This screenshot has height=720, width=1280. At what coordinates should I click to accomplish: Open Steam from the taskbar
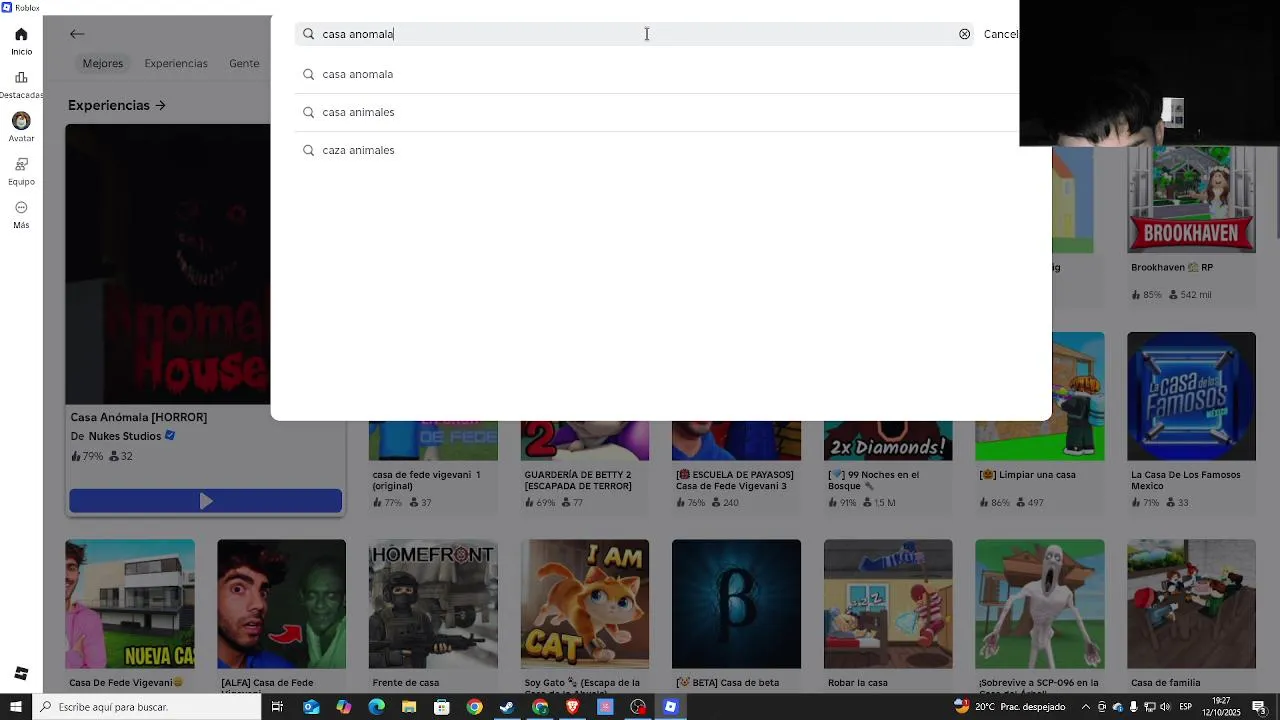(x=507, y=707)
